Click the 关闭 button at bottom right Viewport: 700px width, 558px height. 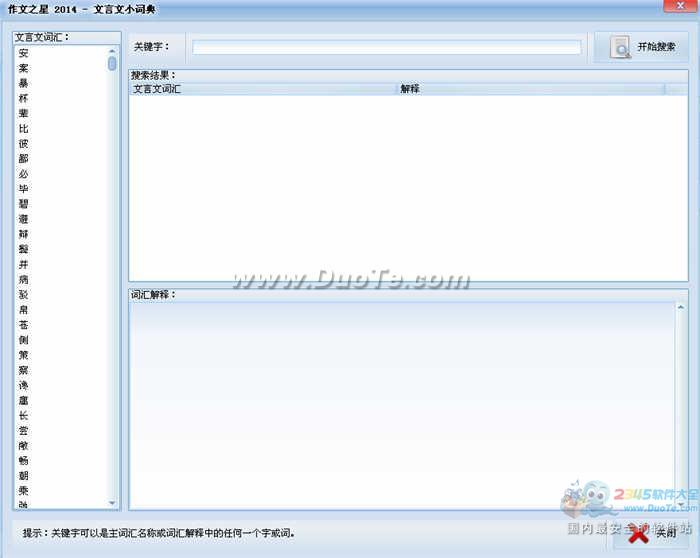point(651,533)
